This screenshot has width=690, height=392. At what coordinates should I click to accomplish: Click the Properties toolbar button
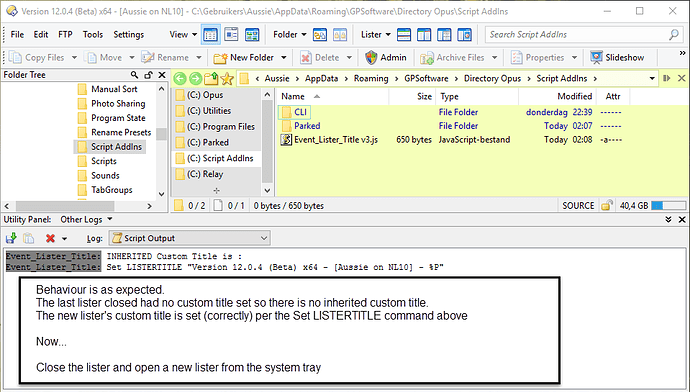pyautogui.click(x=537, y=57)
